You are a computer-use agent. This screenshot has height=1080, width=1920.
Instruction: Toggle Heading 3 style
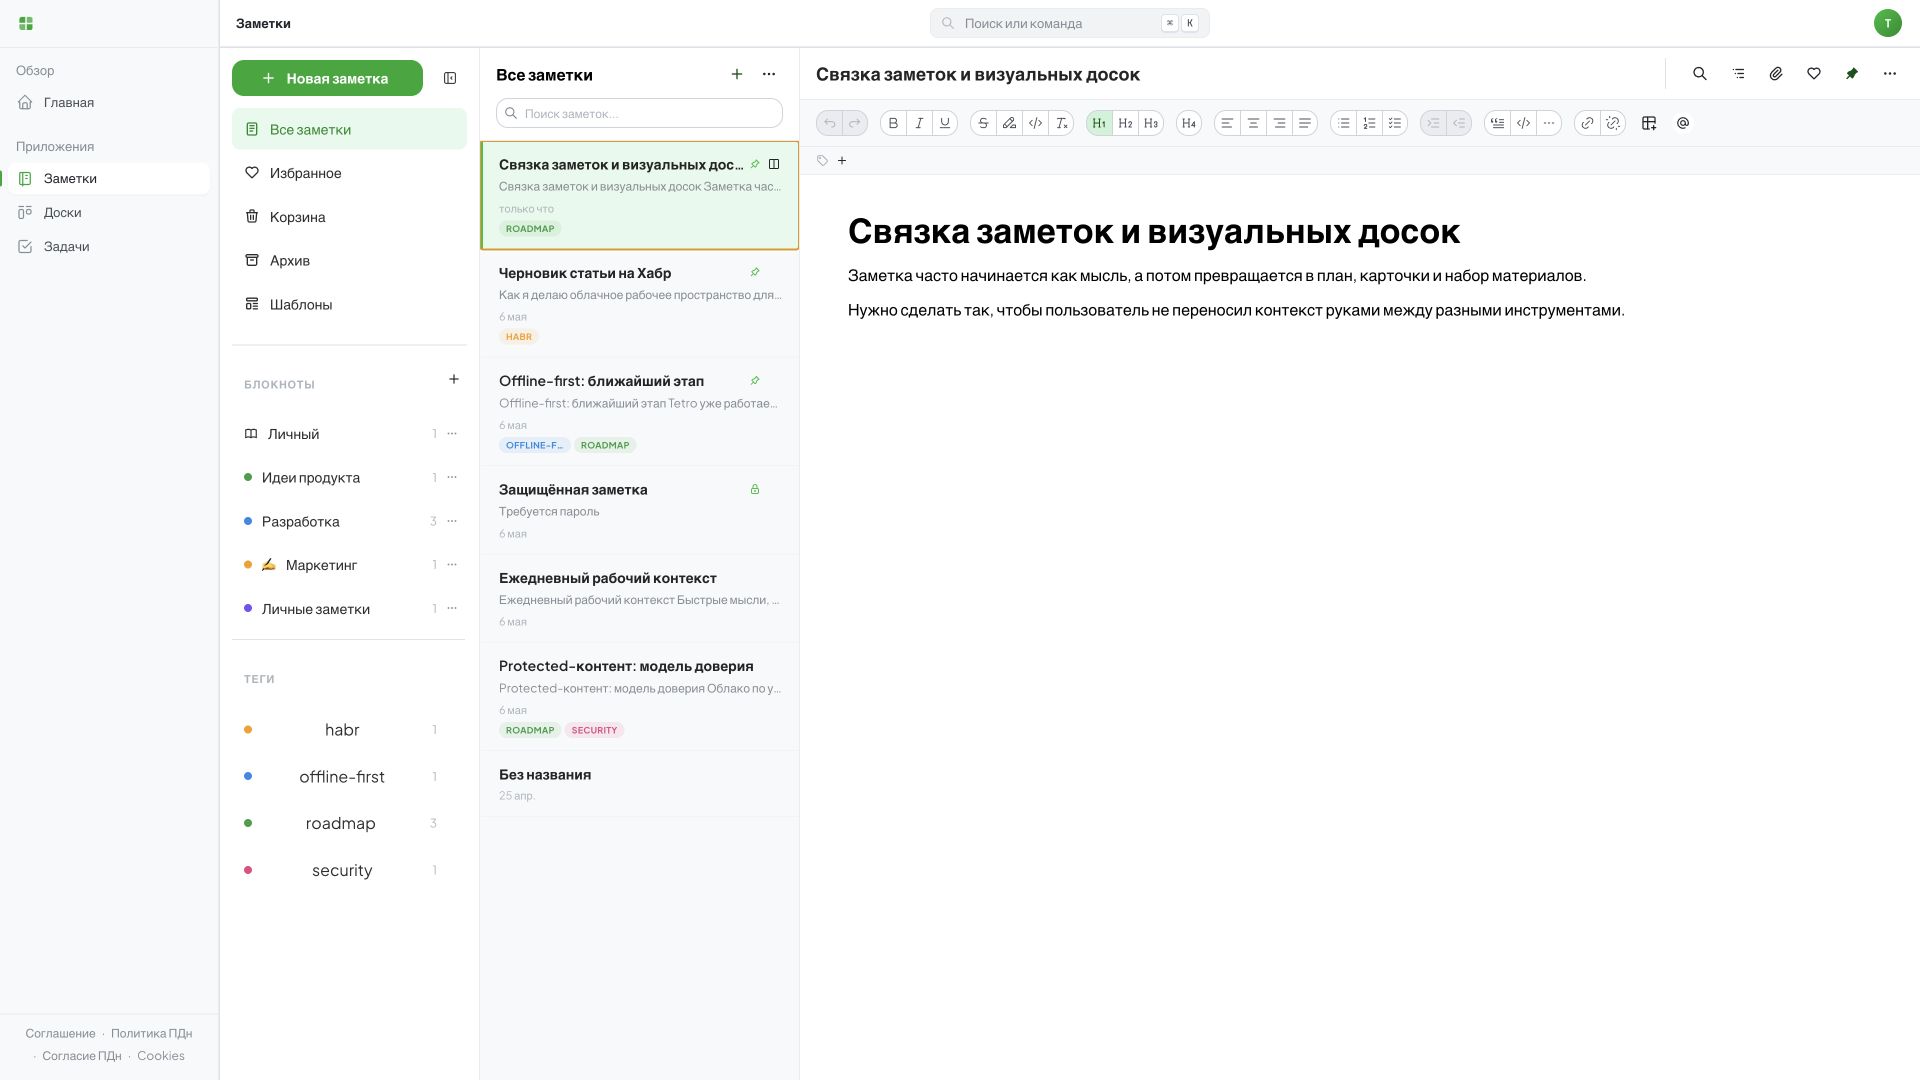[x=1151, y=123]
